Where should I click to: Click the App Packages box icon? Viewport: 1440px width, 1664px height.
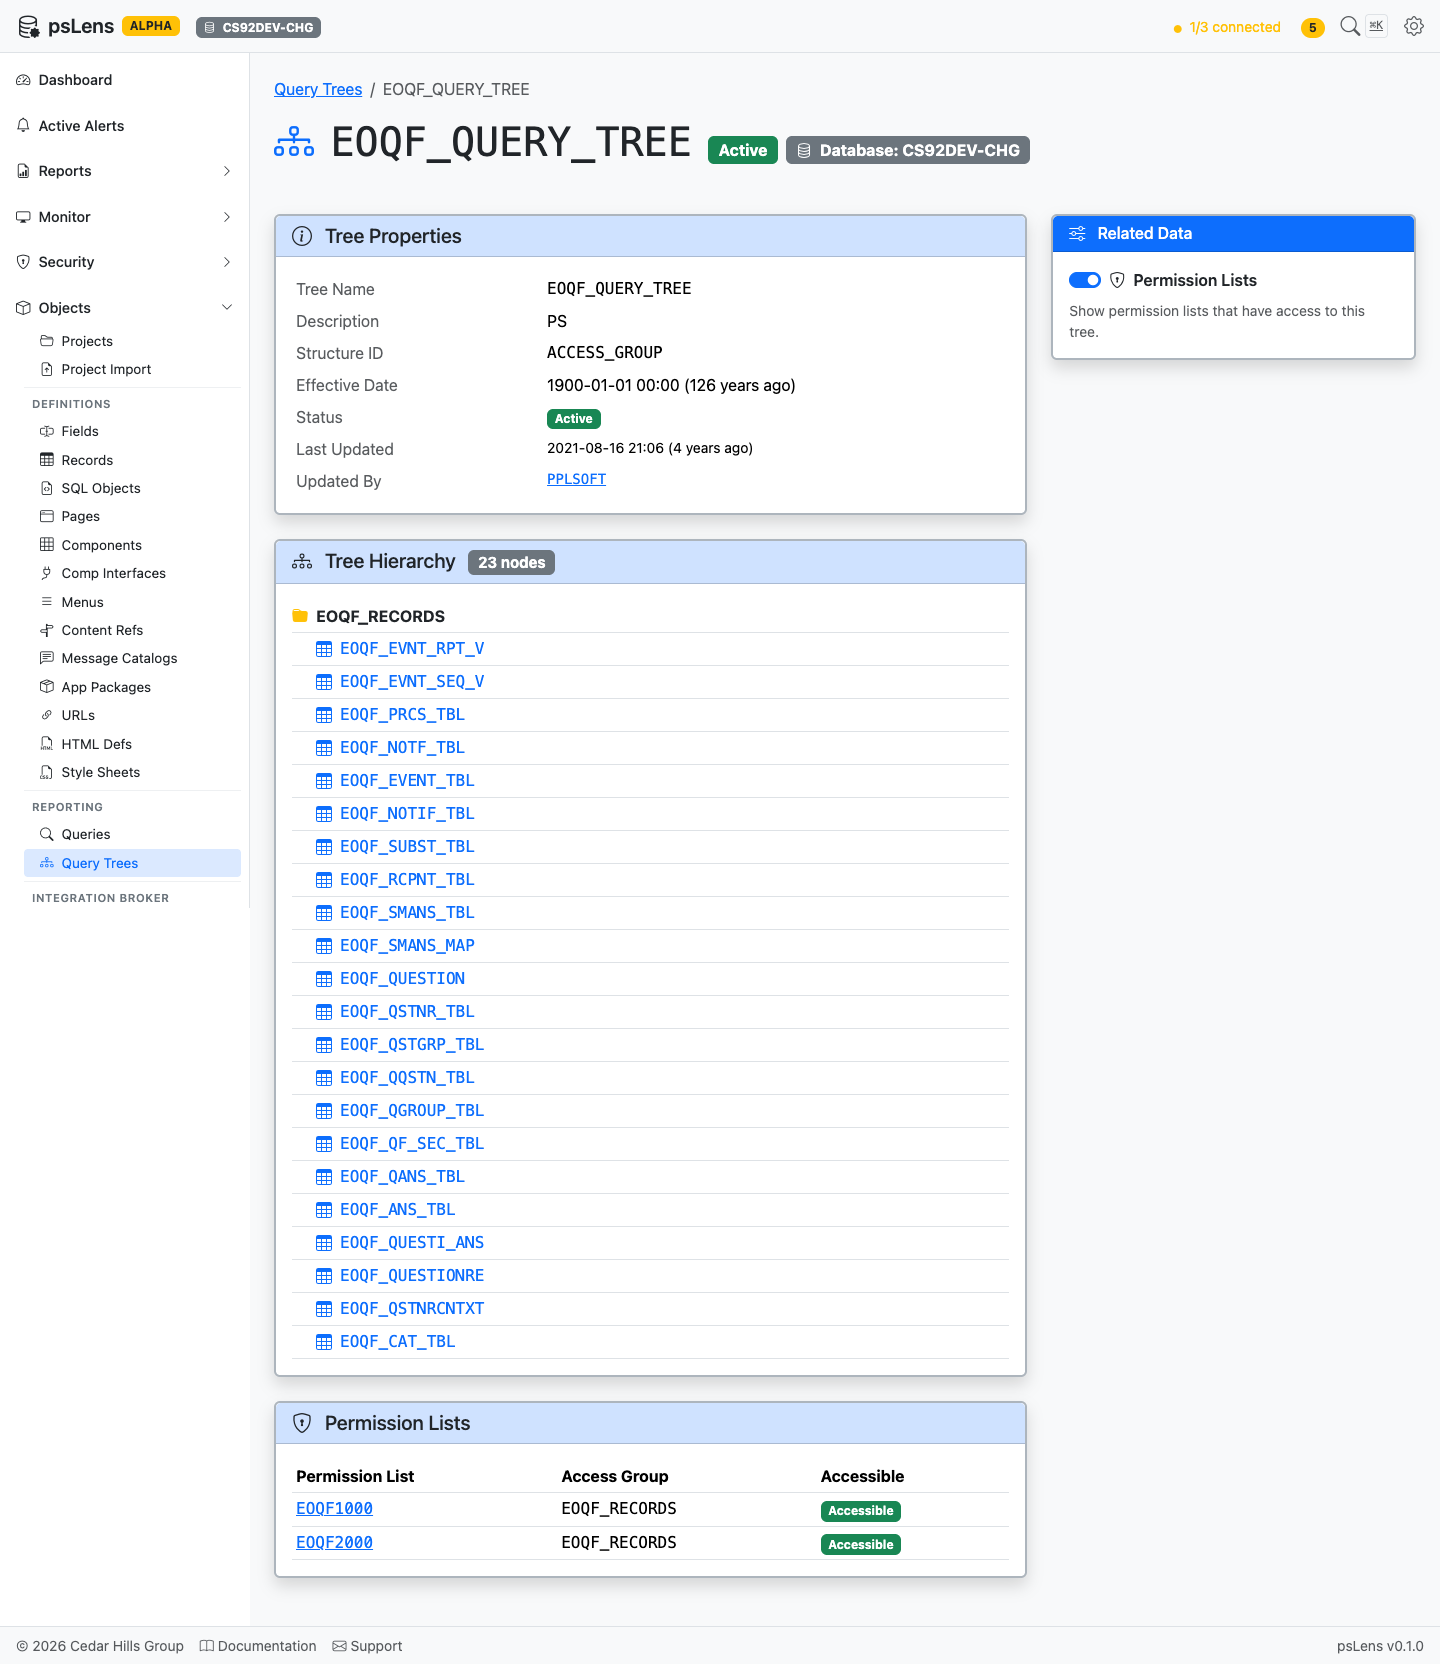tap(47, 687)
